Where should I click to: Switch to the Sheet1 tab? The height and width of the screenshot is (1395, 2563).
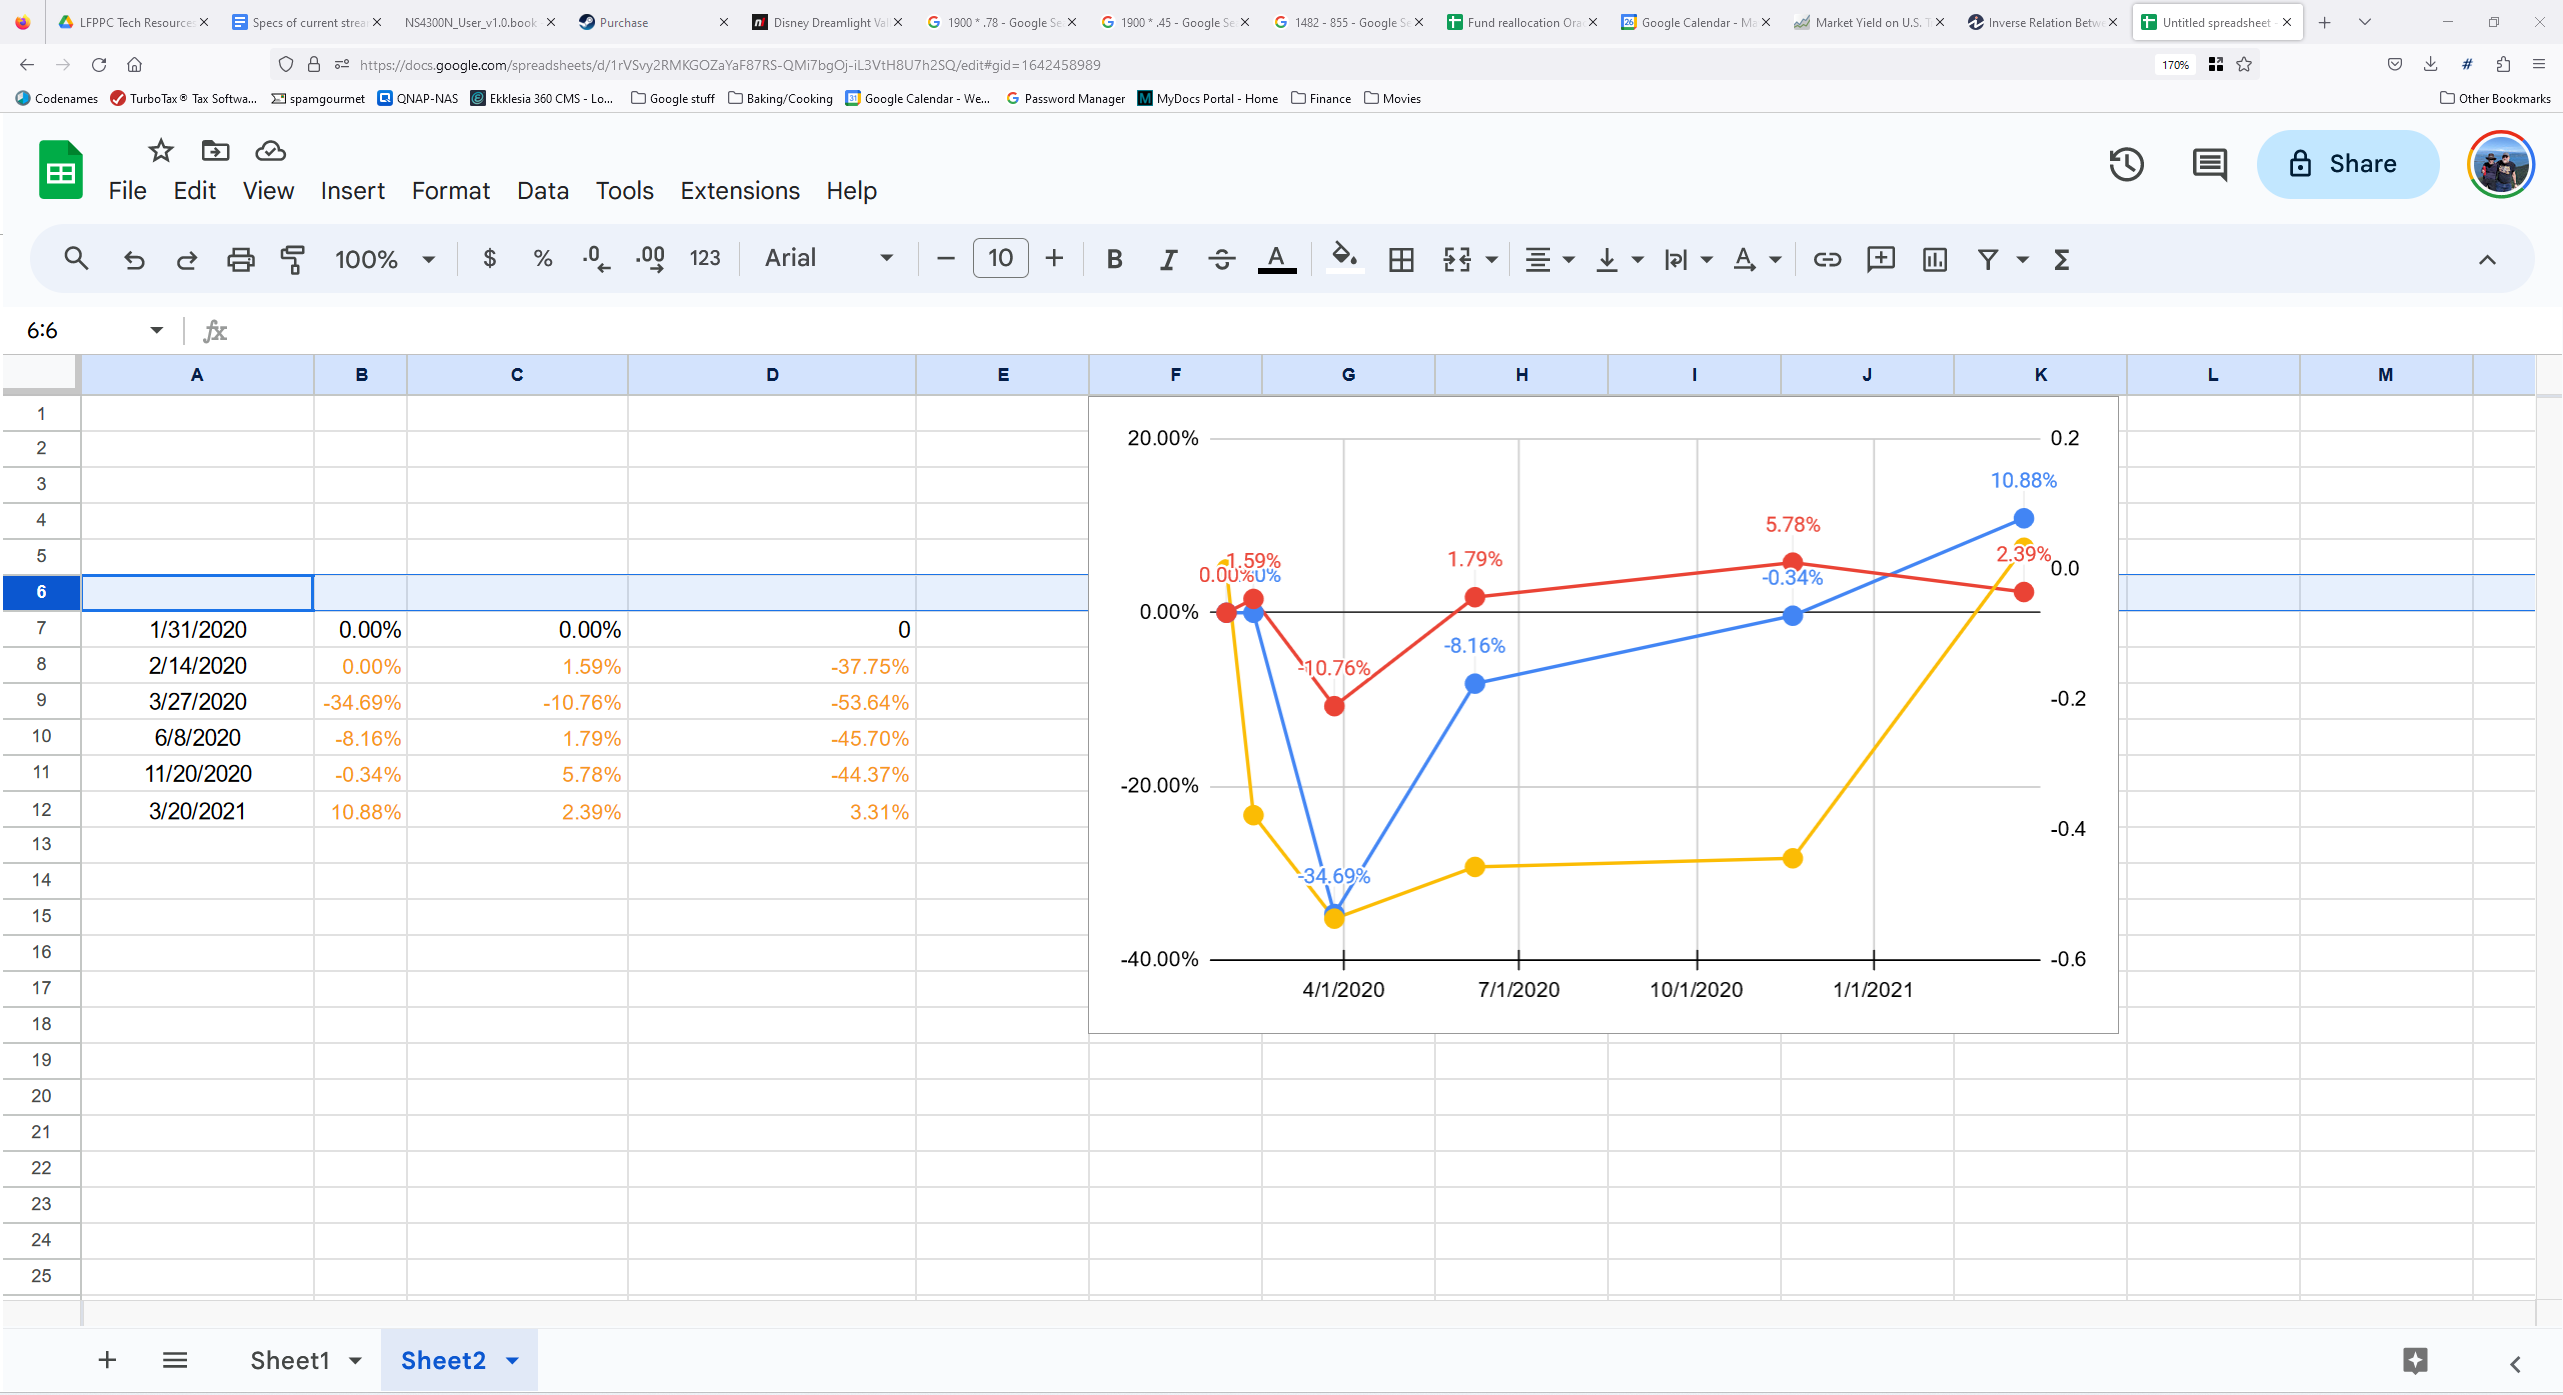coord(289,1360)
